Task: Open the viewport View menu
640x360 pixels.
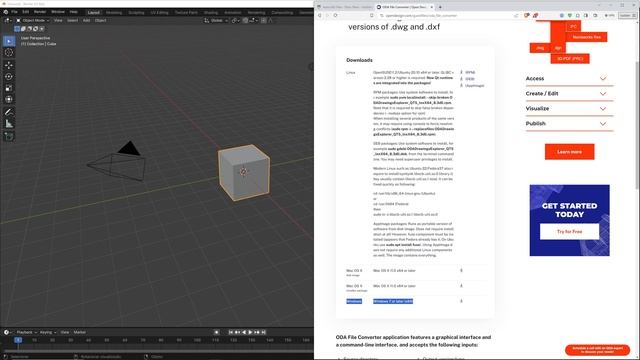Action: pos(58,20)
